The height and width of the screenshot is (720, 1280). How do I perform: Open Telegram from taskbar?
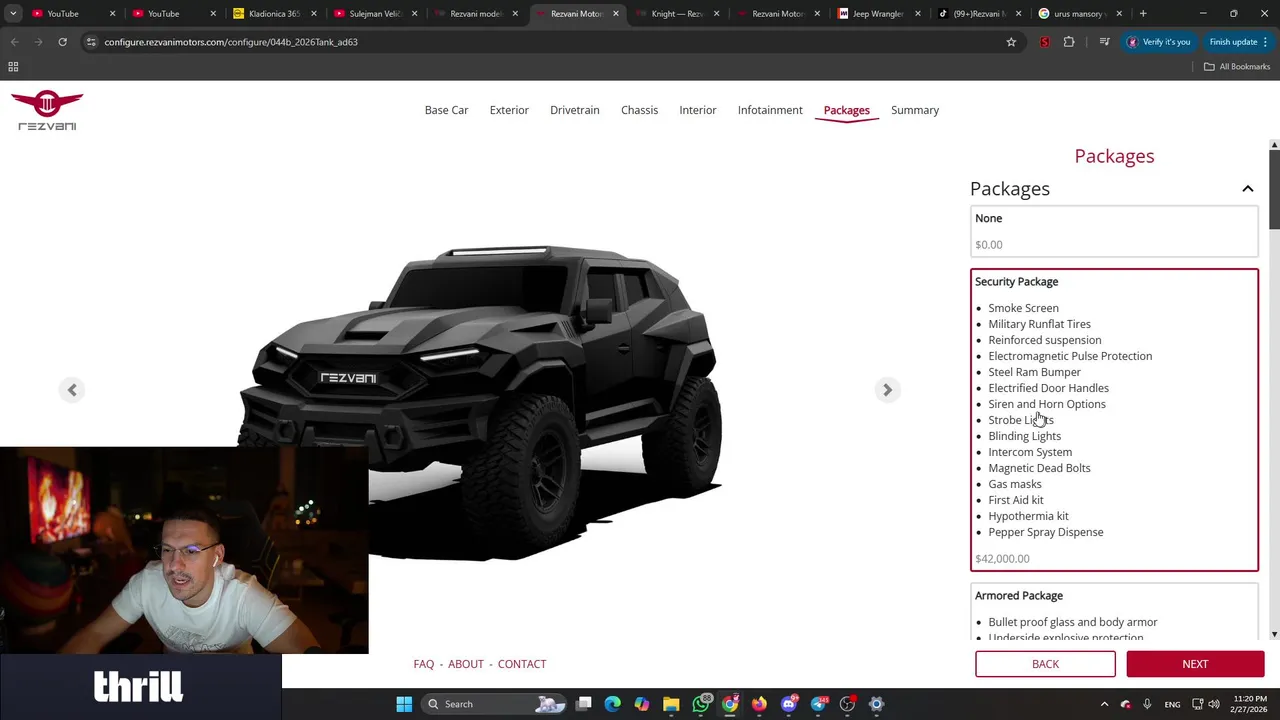pyautogui.click(x=819, y=704)
